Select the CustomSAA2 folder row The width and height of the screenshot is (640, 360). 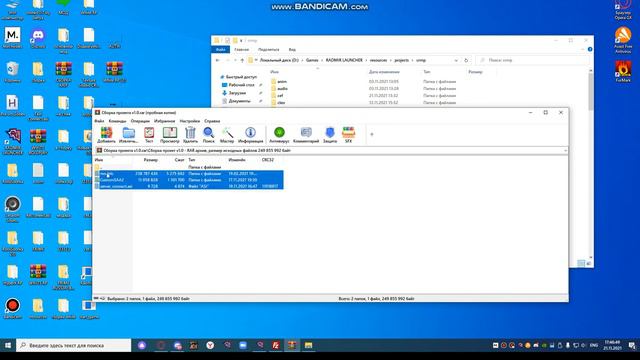[x=189, y=180]
